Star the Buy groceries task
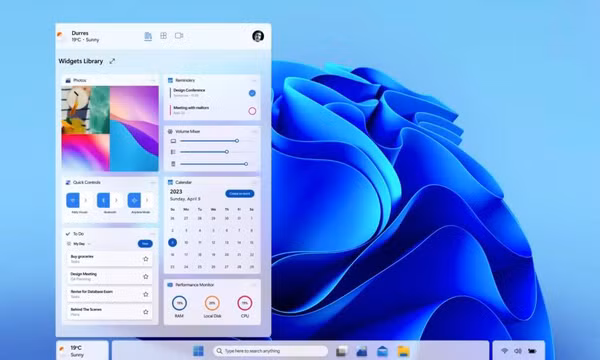600x360 pixels. [x=145, y=259]
